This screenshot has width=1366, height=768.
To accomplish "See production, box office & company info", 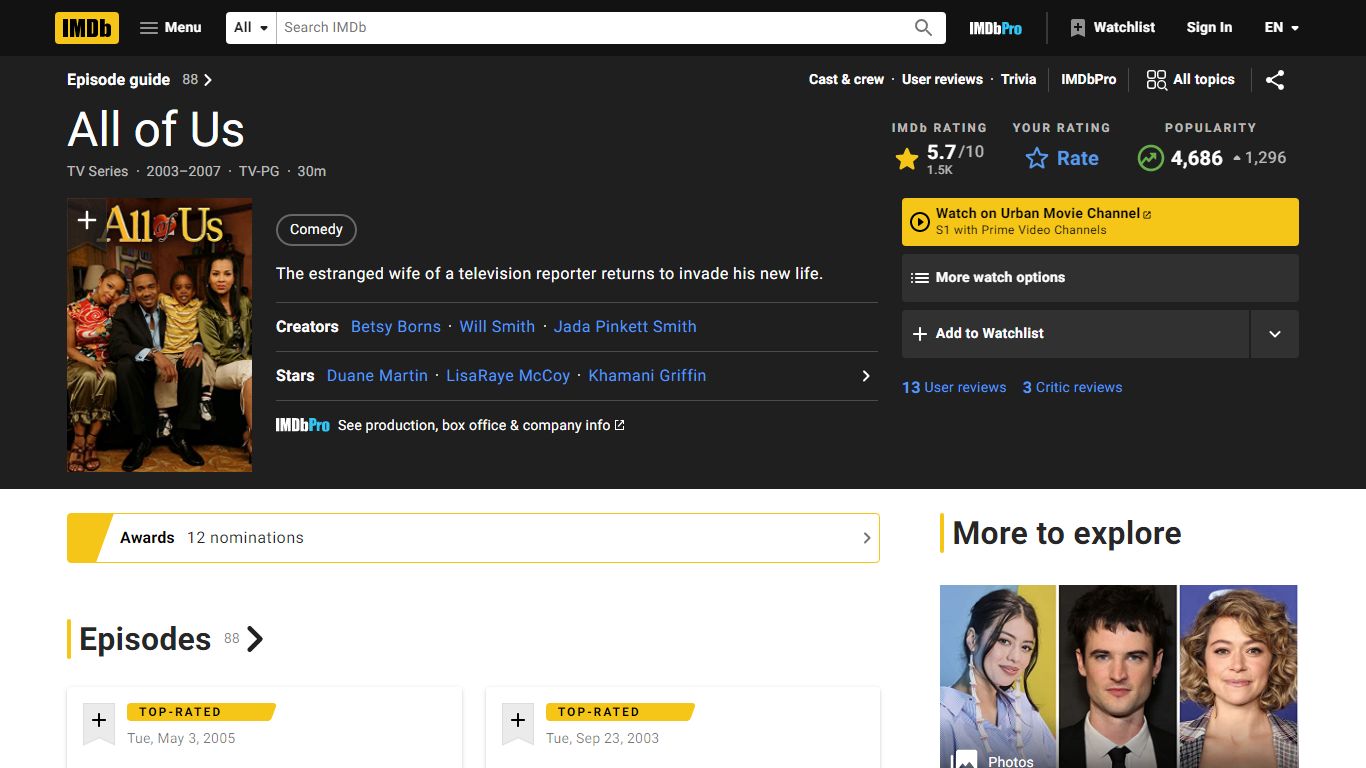I will (x=481, y=425).
